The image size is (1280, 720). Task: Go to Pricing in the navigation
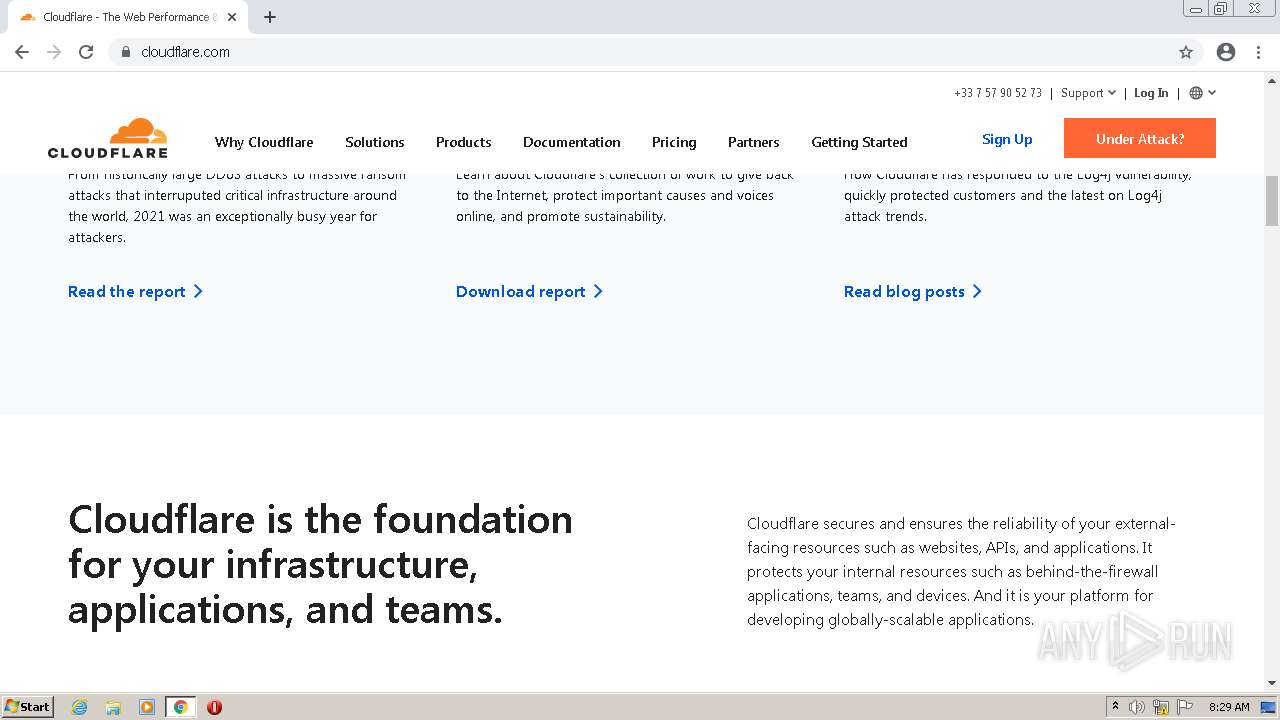674,142
